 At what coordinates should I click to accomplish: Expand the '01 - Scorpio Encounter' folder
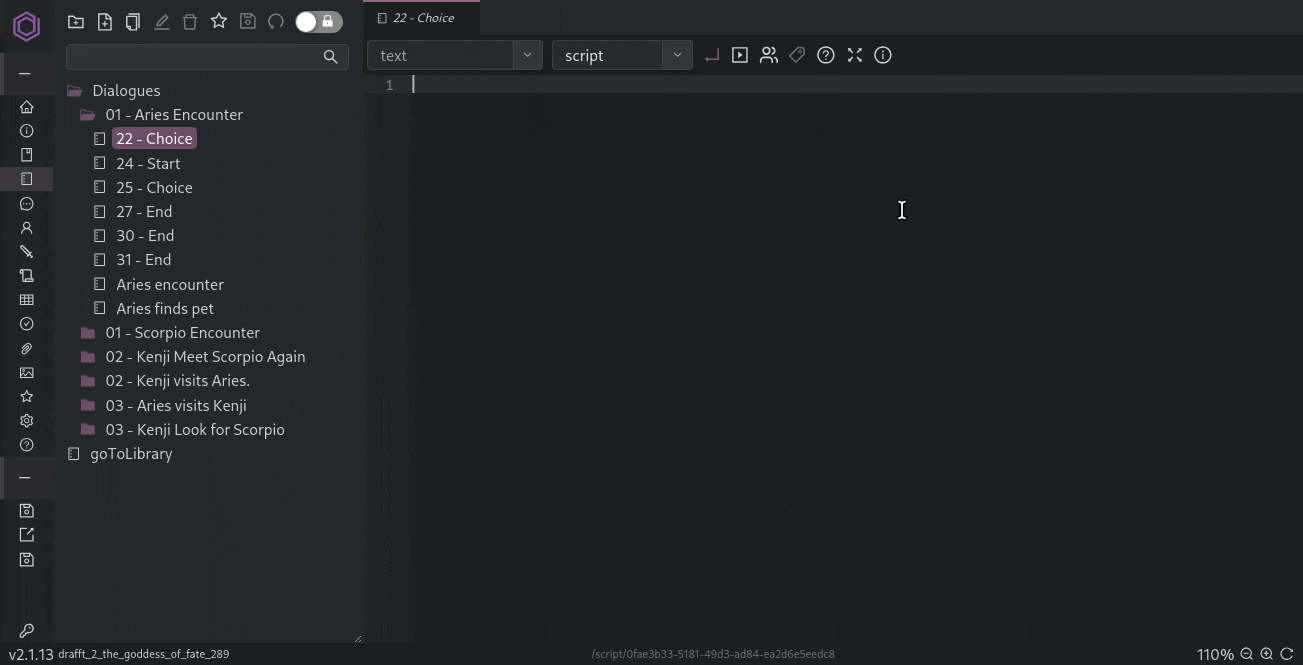pos(182,333)
